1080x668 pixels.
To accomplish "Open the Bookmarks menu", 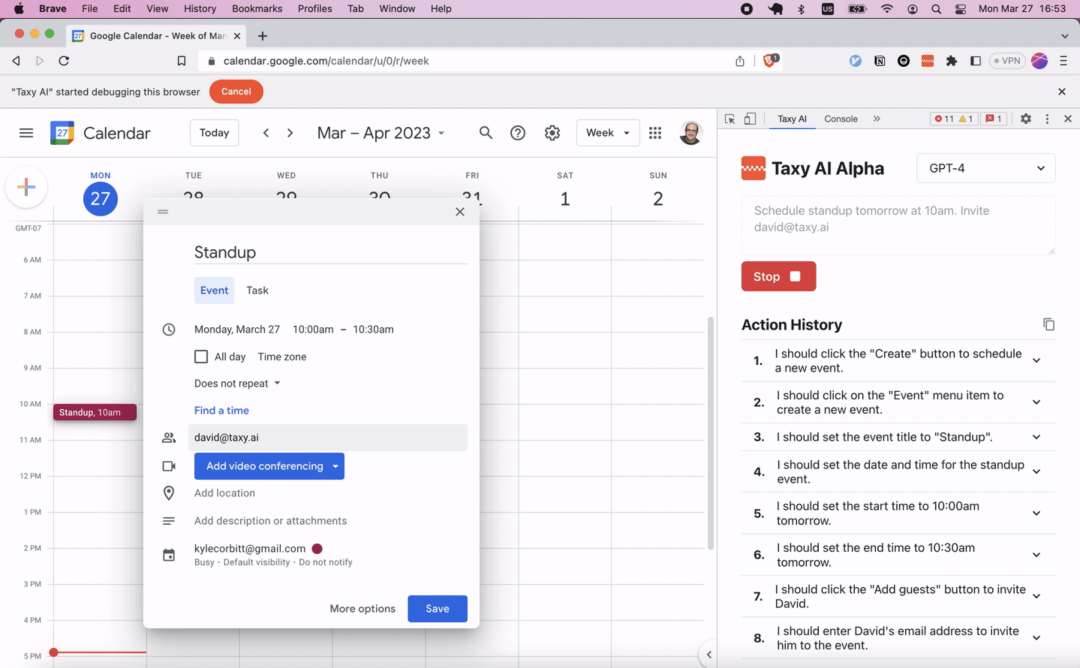I will tap(257, 9).
